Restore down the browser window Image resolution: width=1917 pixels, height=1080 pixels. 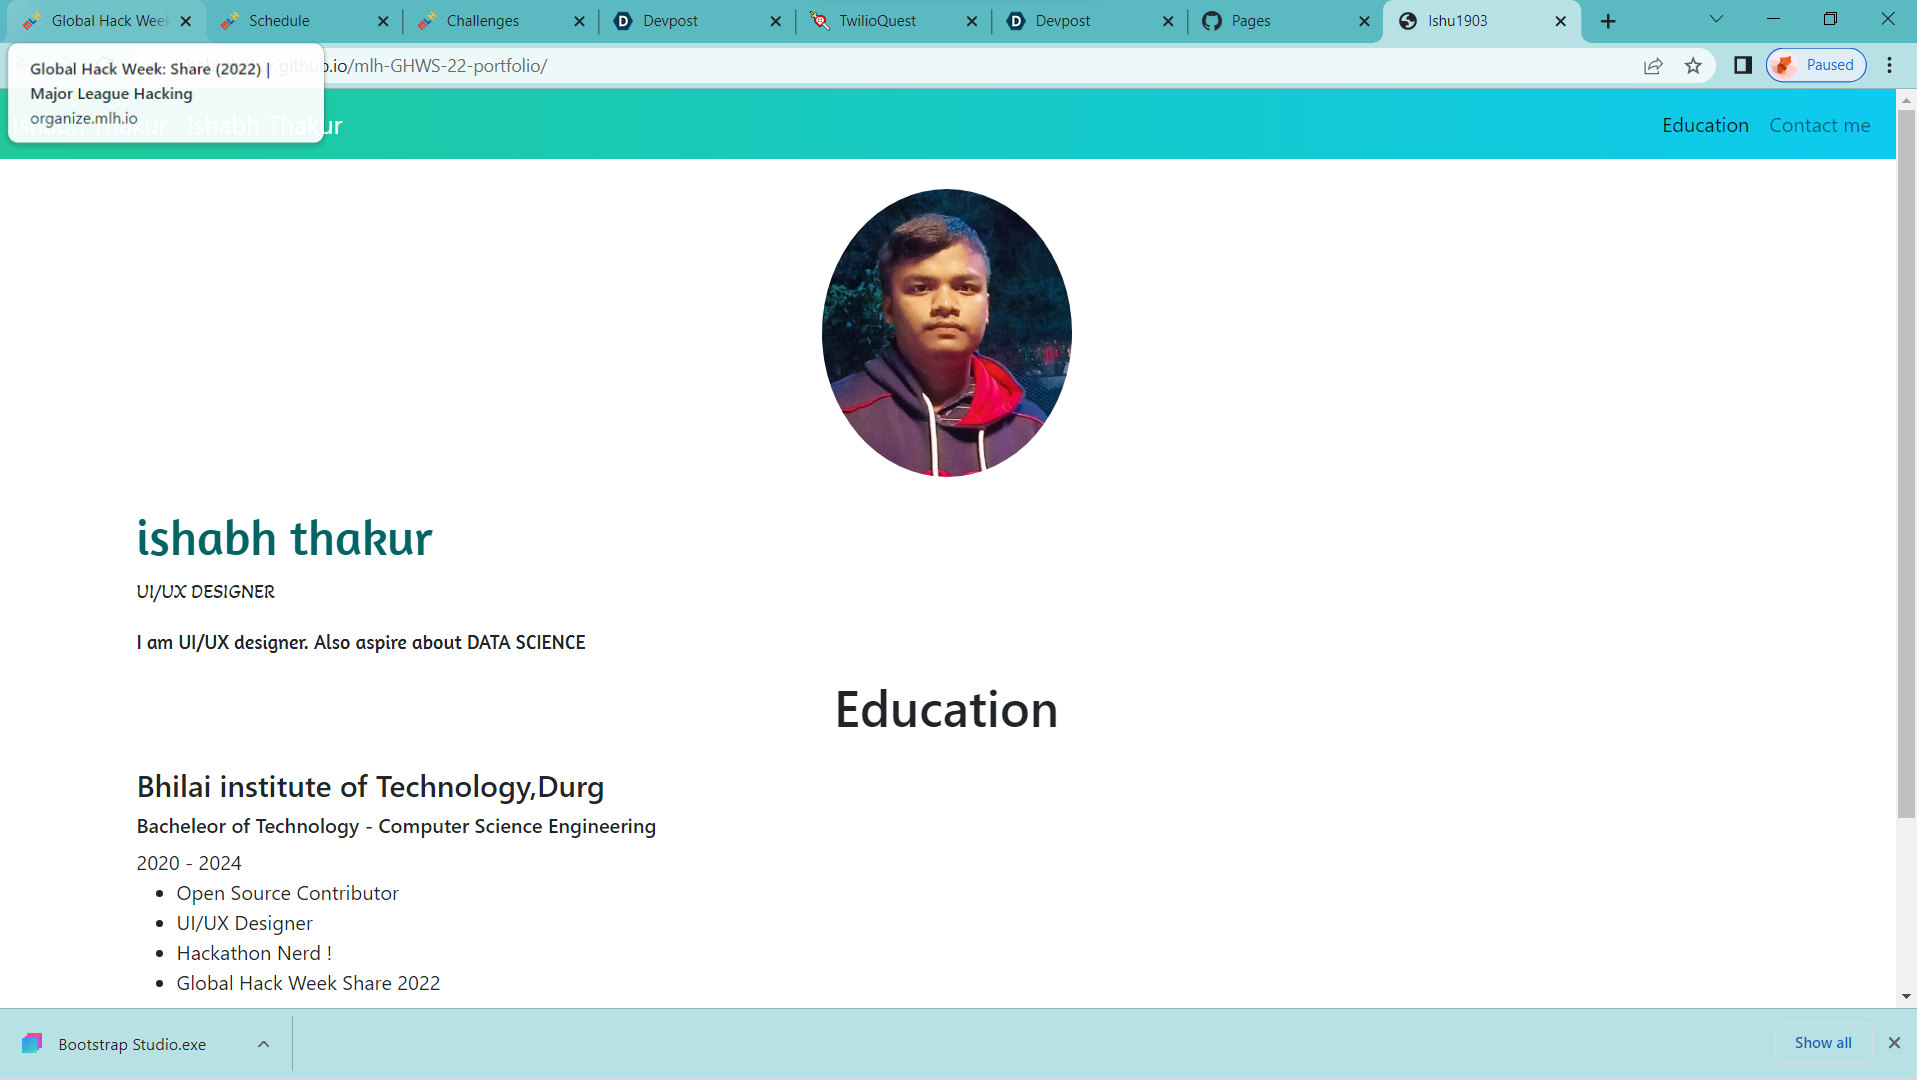click(1830, 19)
